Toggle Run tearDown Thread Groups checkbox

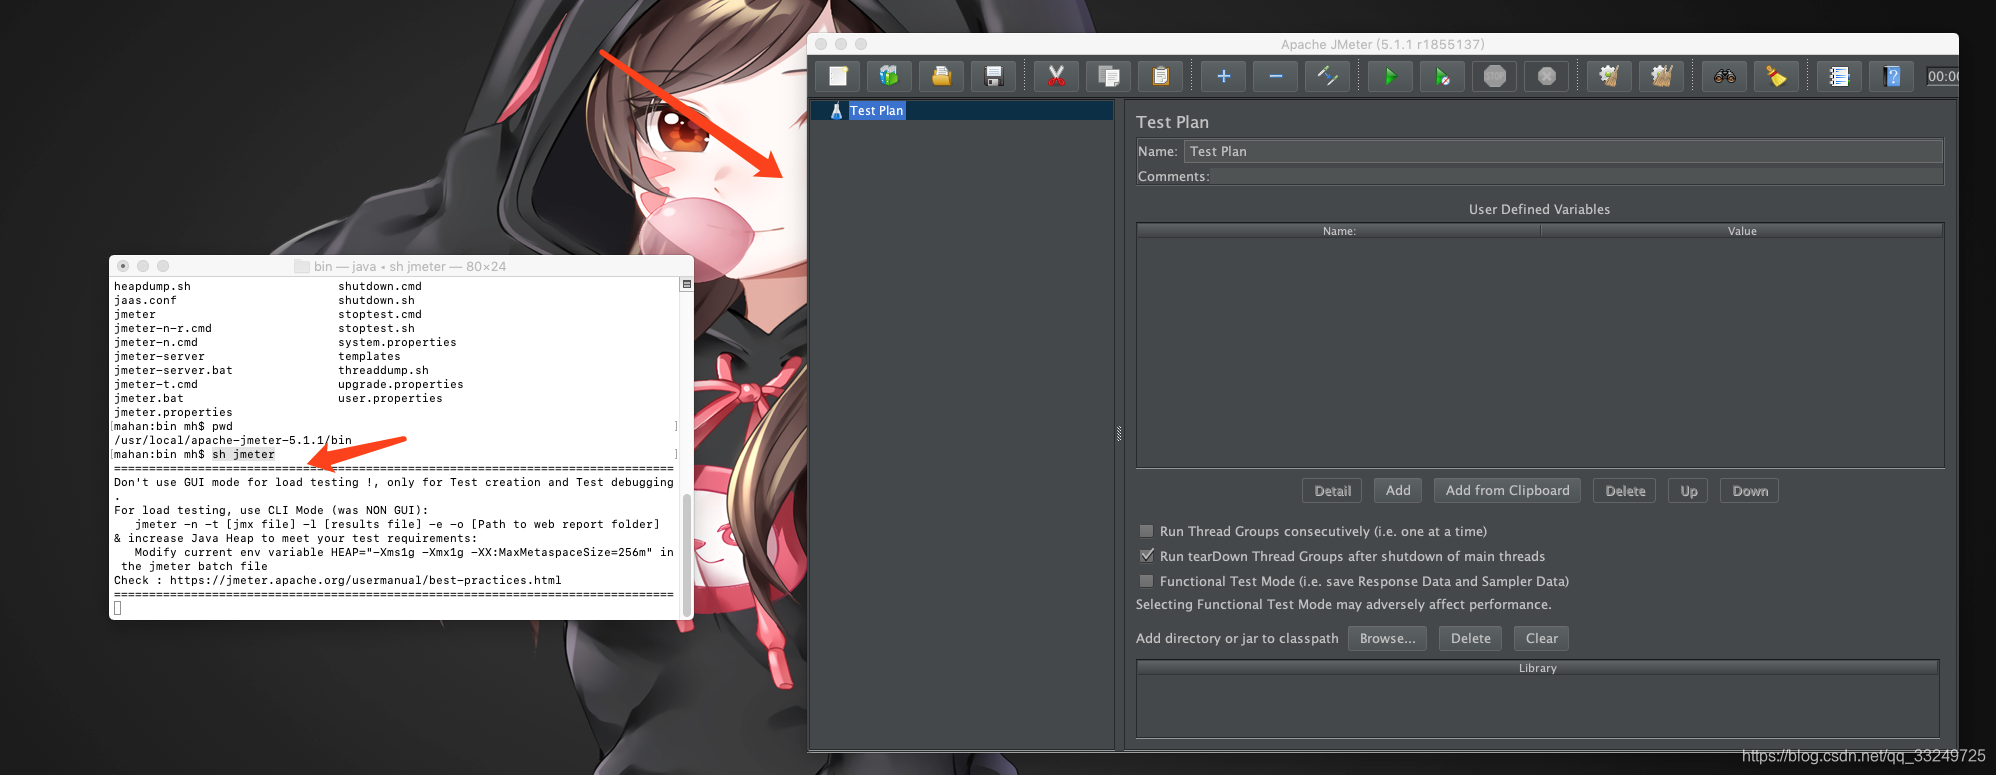point(1146,556)
